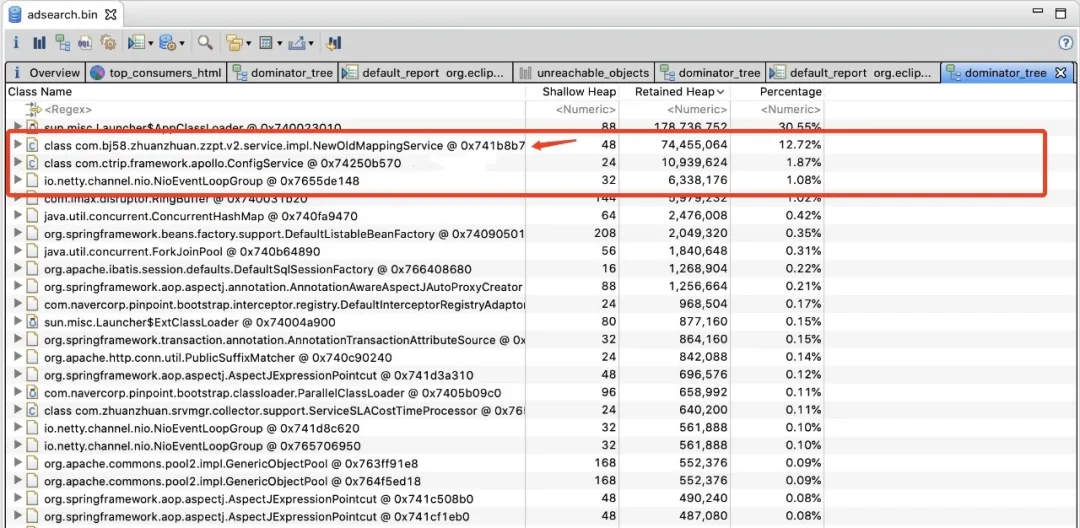The image size is (1080, 528).
Task: Open help via the question mark icon
Action: pyautogui.click(x=1065, y=43)
